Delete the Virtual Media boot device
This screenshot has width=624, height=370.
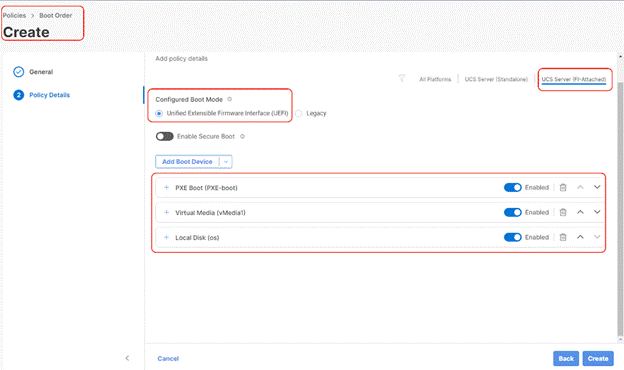pos(563,212)
